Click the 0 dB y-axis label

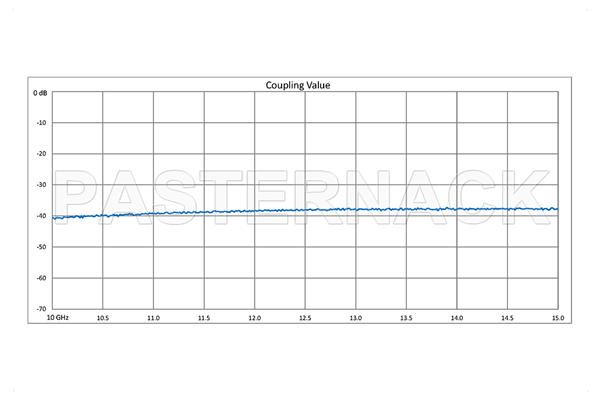[x=40, y=92]
